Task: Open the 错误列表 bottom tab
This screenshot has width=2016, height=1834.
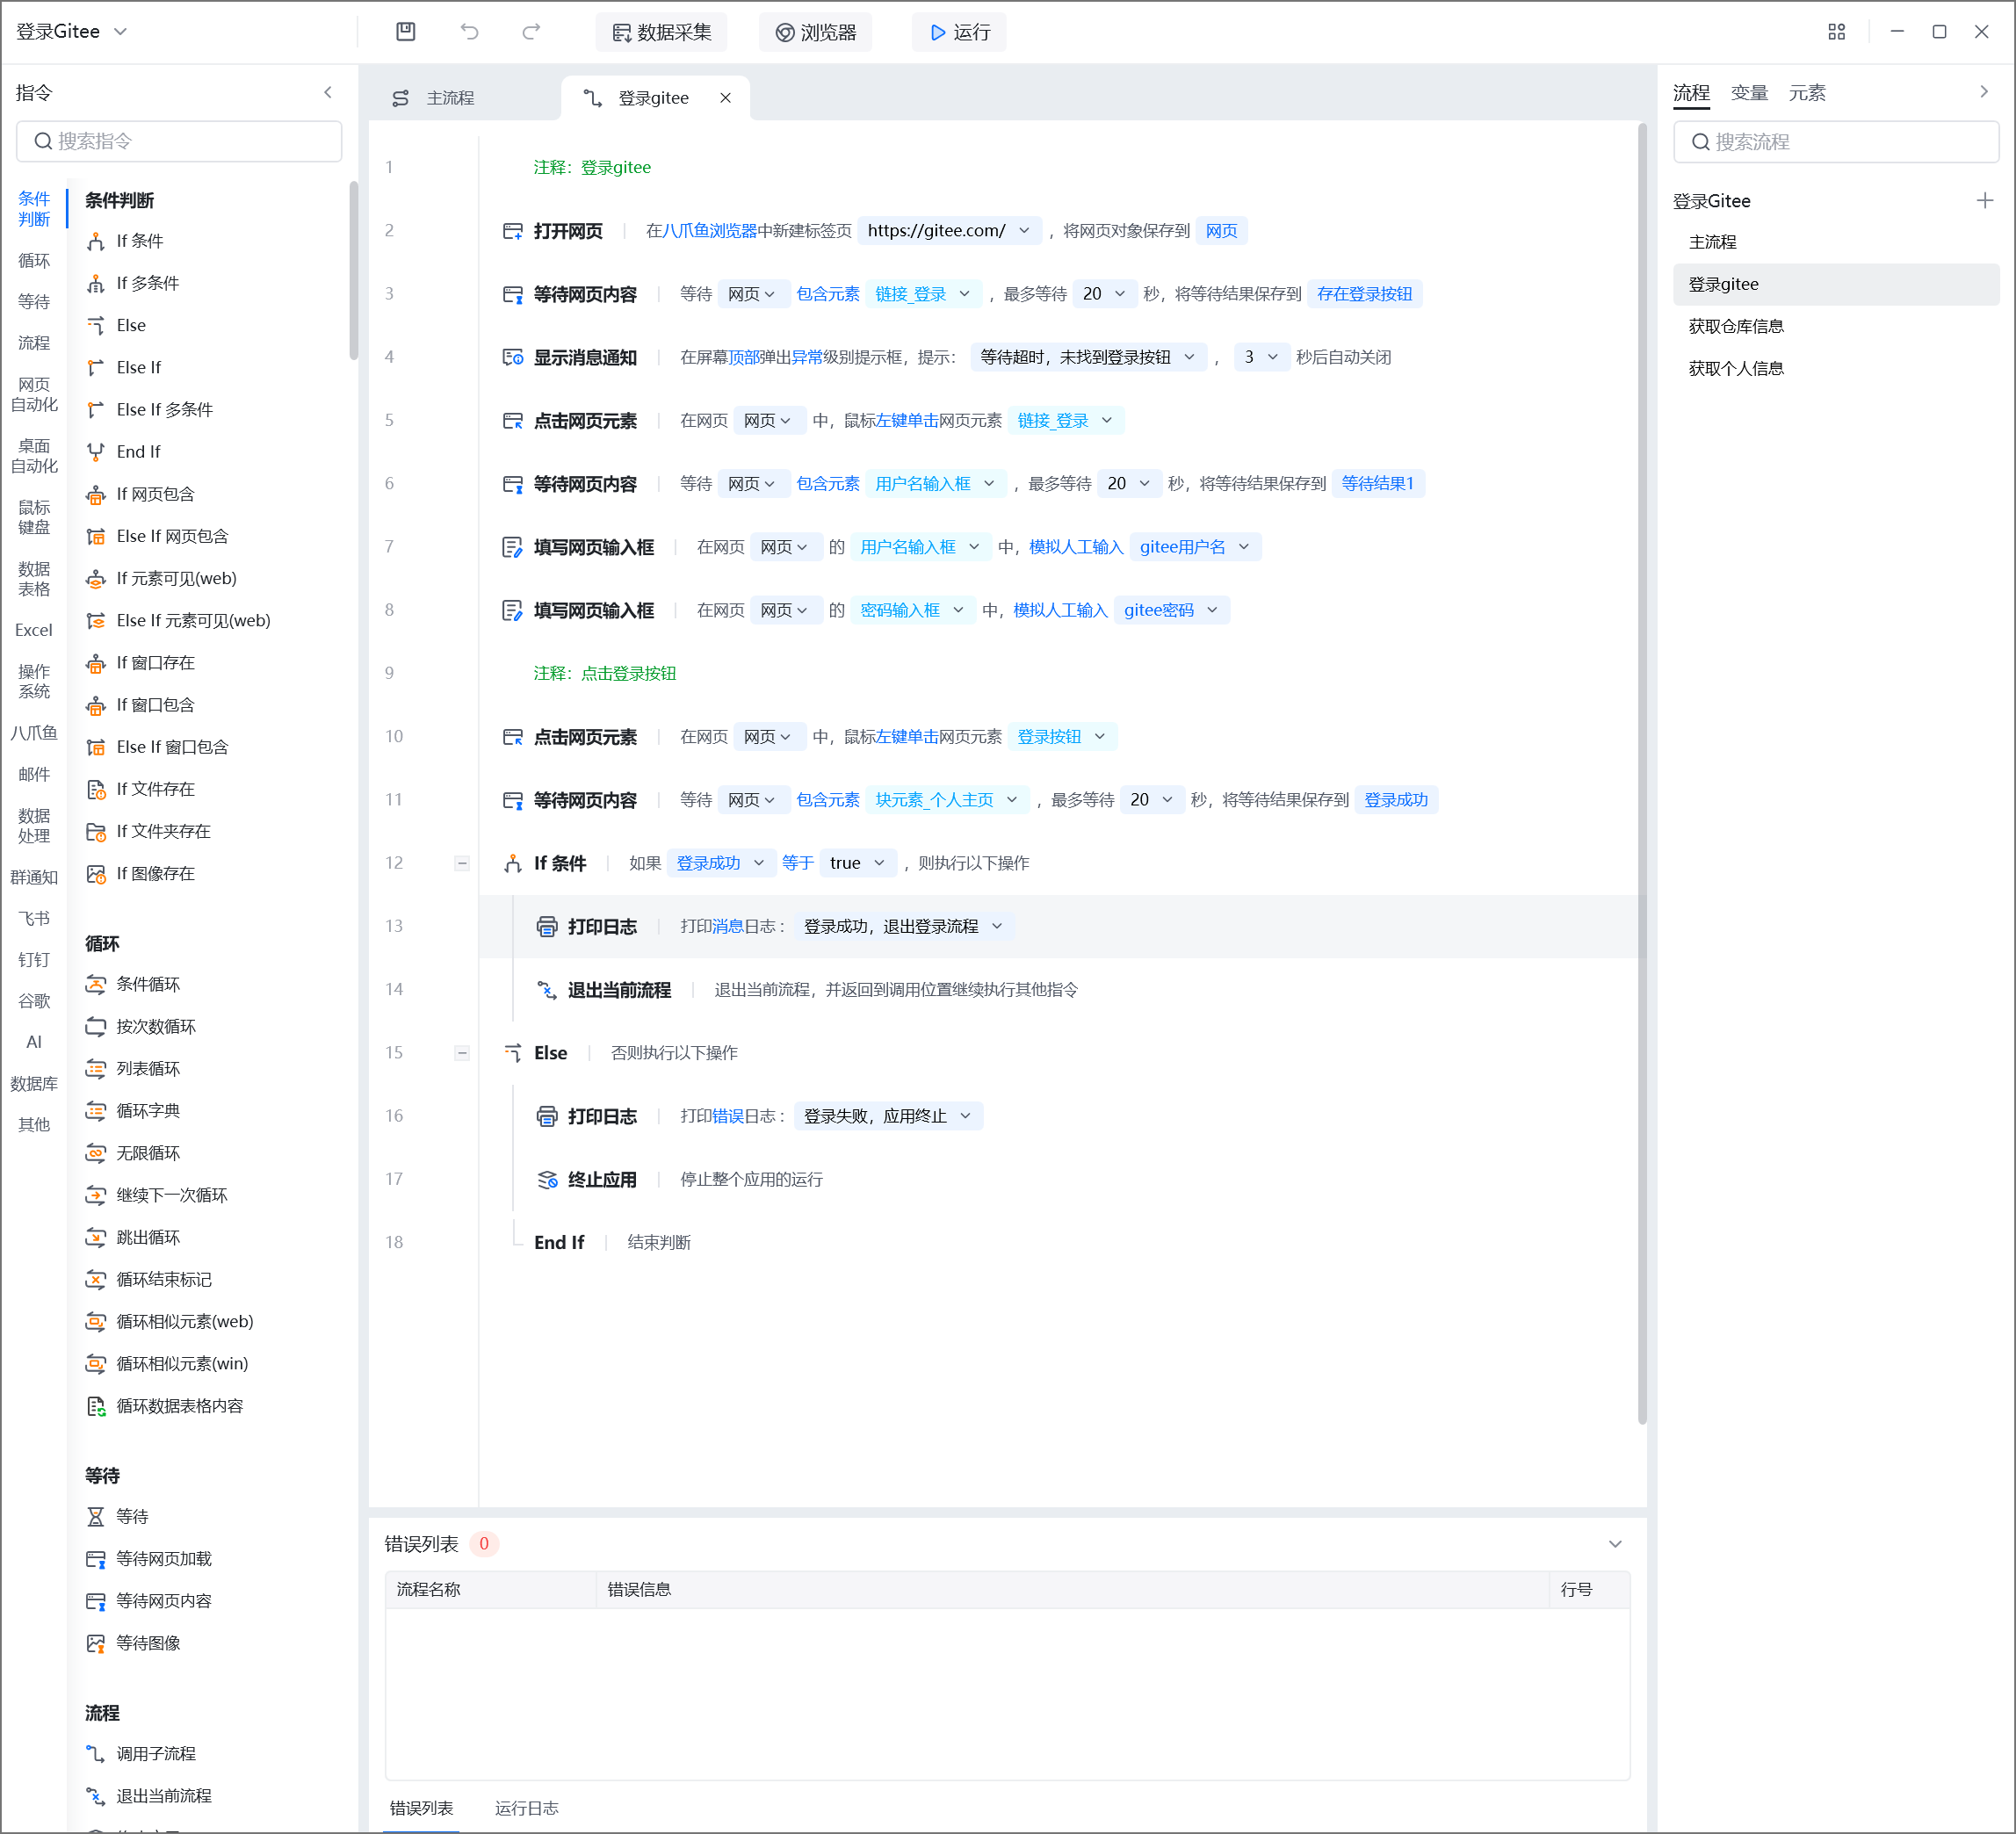Action: [421, 1808]
